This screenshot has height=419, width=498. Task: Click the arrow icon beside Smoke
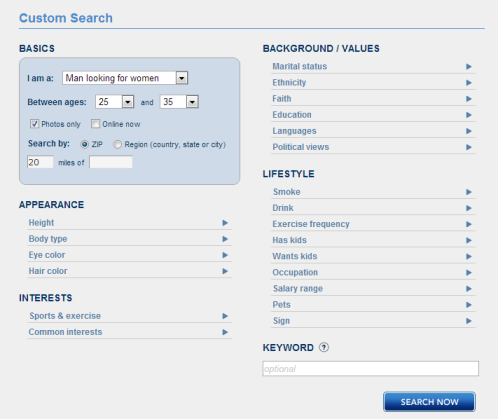pos(469,192)
